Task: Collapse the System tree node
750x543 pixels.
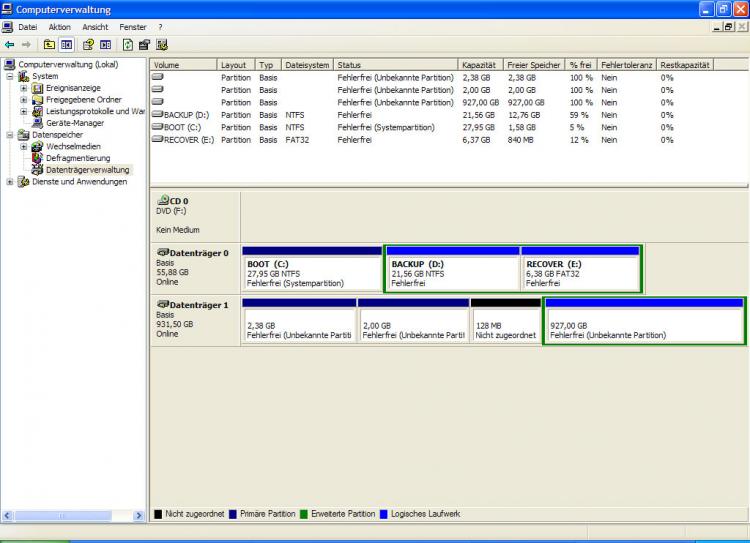Action: (11, 76)
